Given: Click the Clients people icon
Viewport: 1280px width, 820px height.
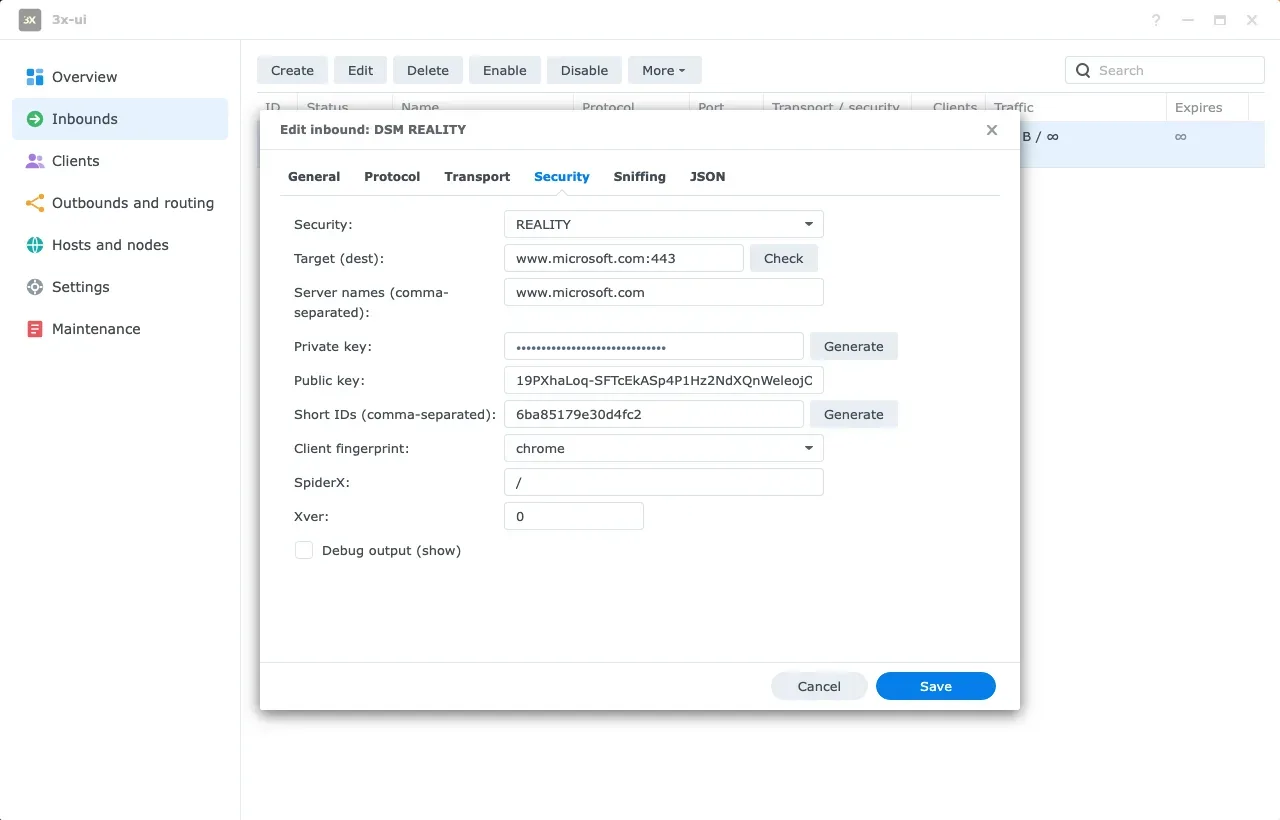Looking at the screenshot, I should click(35, 161).
